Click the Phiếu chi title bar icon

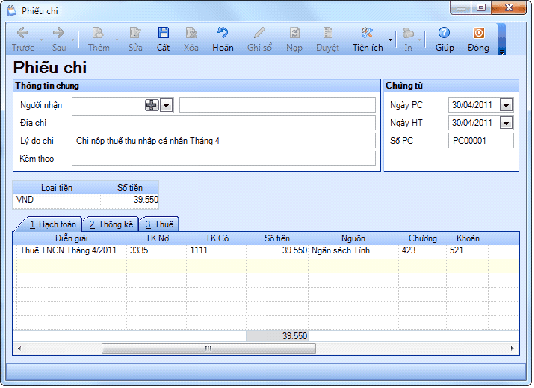[x=11, y=11]
